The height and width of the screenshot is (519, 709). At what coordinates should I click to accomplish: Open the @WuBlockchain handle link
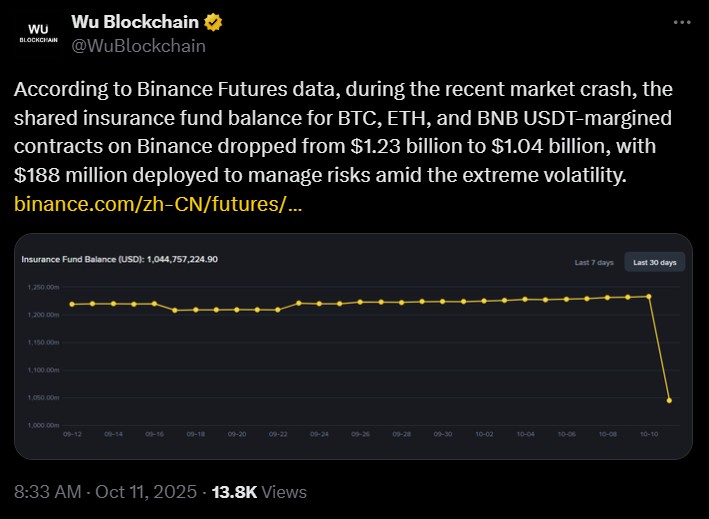pyautogui.click(x=139, y=45)
